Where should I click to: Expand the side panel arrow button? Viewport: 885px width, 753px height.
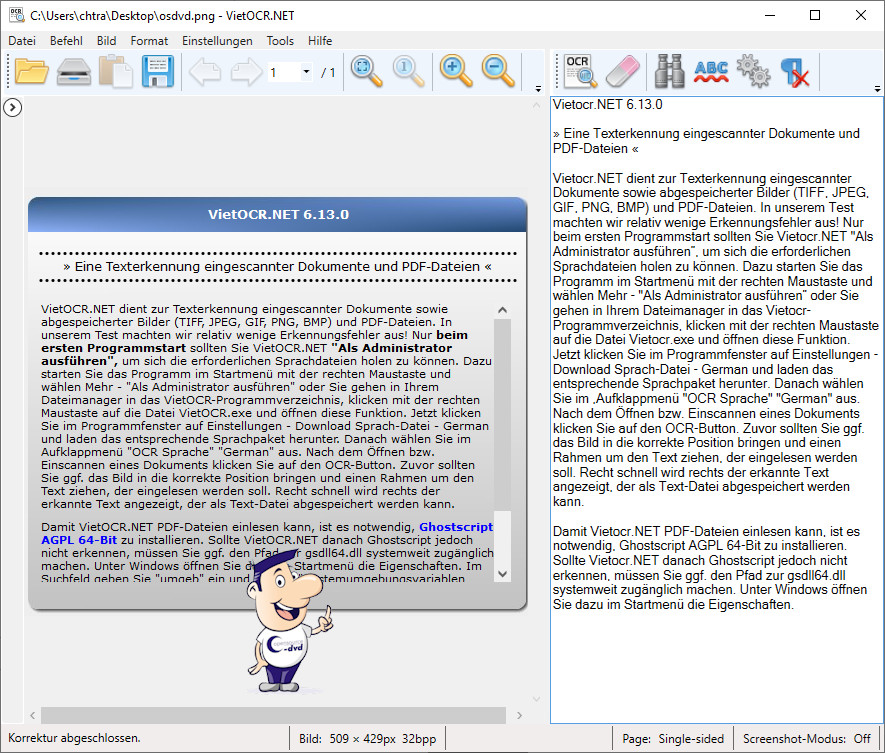[x=13, y=107]
